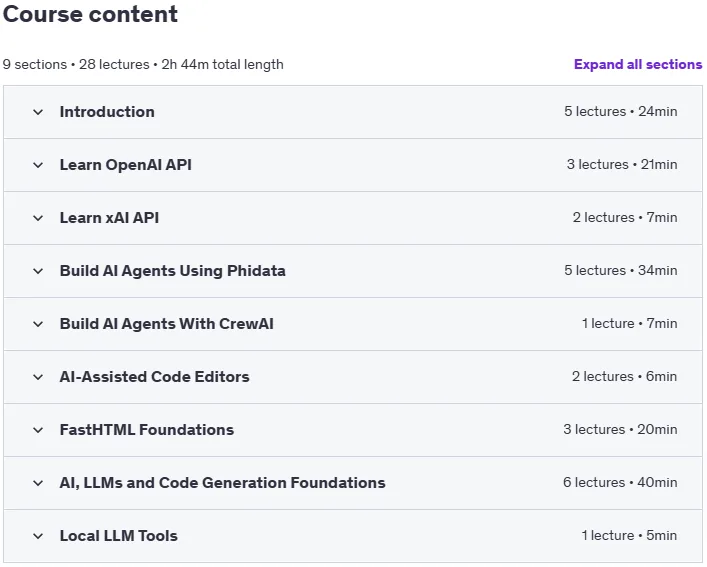Viewport: 707px width, 567px height.
Task: Click '1 lecture • 5min' text
Action: click(629, 535)
